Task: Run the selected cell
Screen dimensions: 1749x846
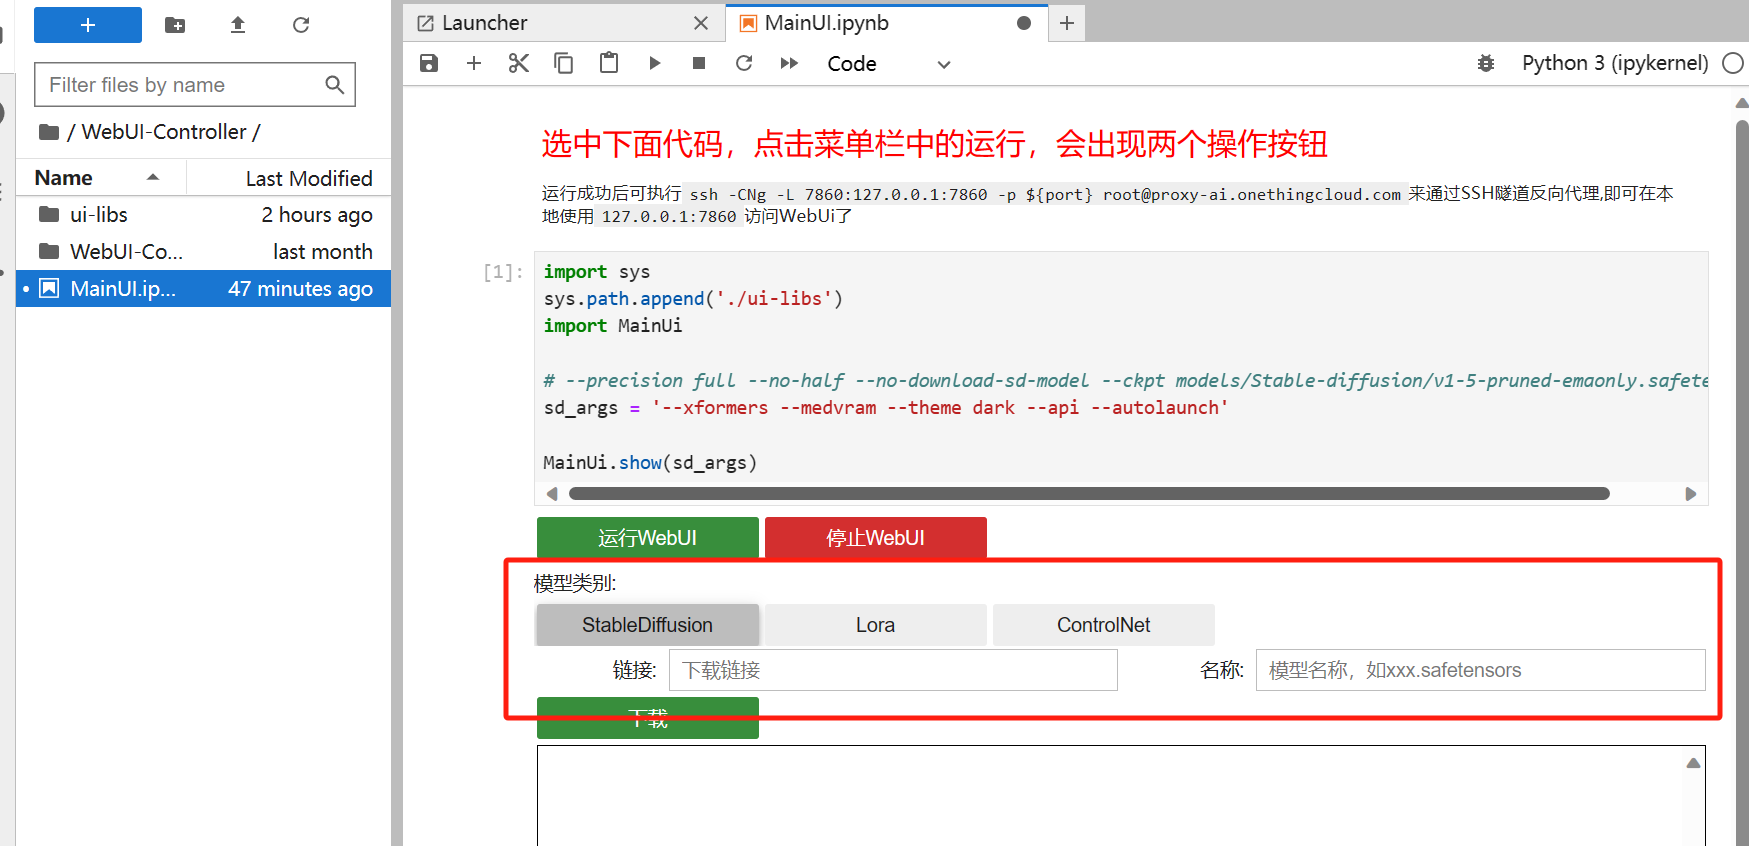Action: [655, 64]
